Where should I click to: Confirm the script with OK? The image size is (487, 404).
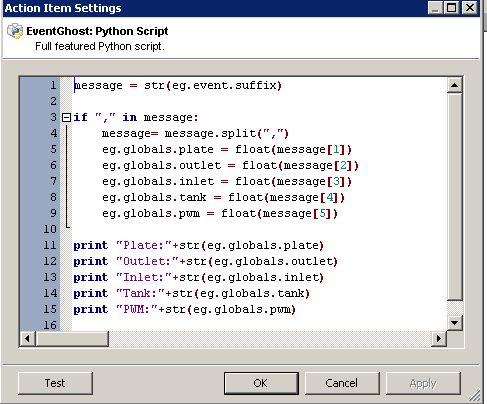pyautogui.click(x=261, y=383)
